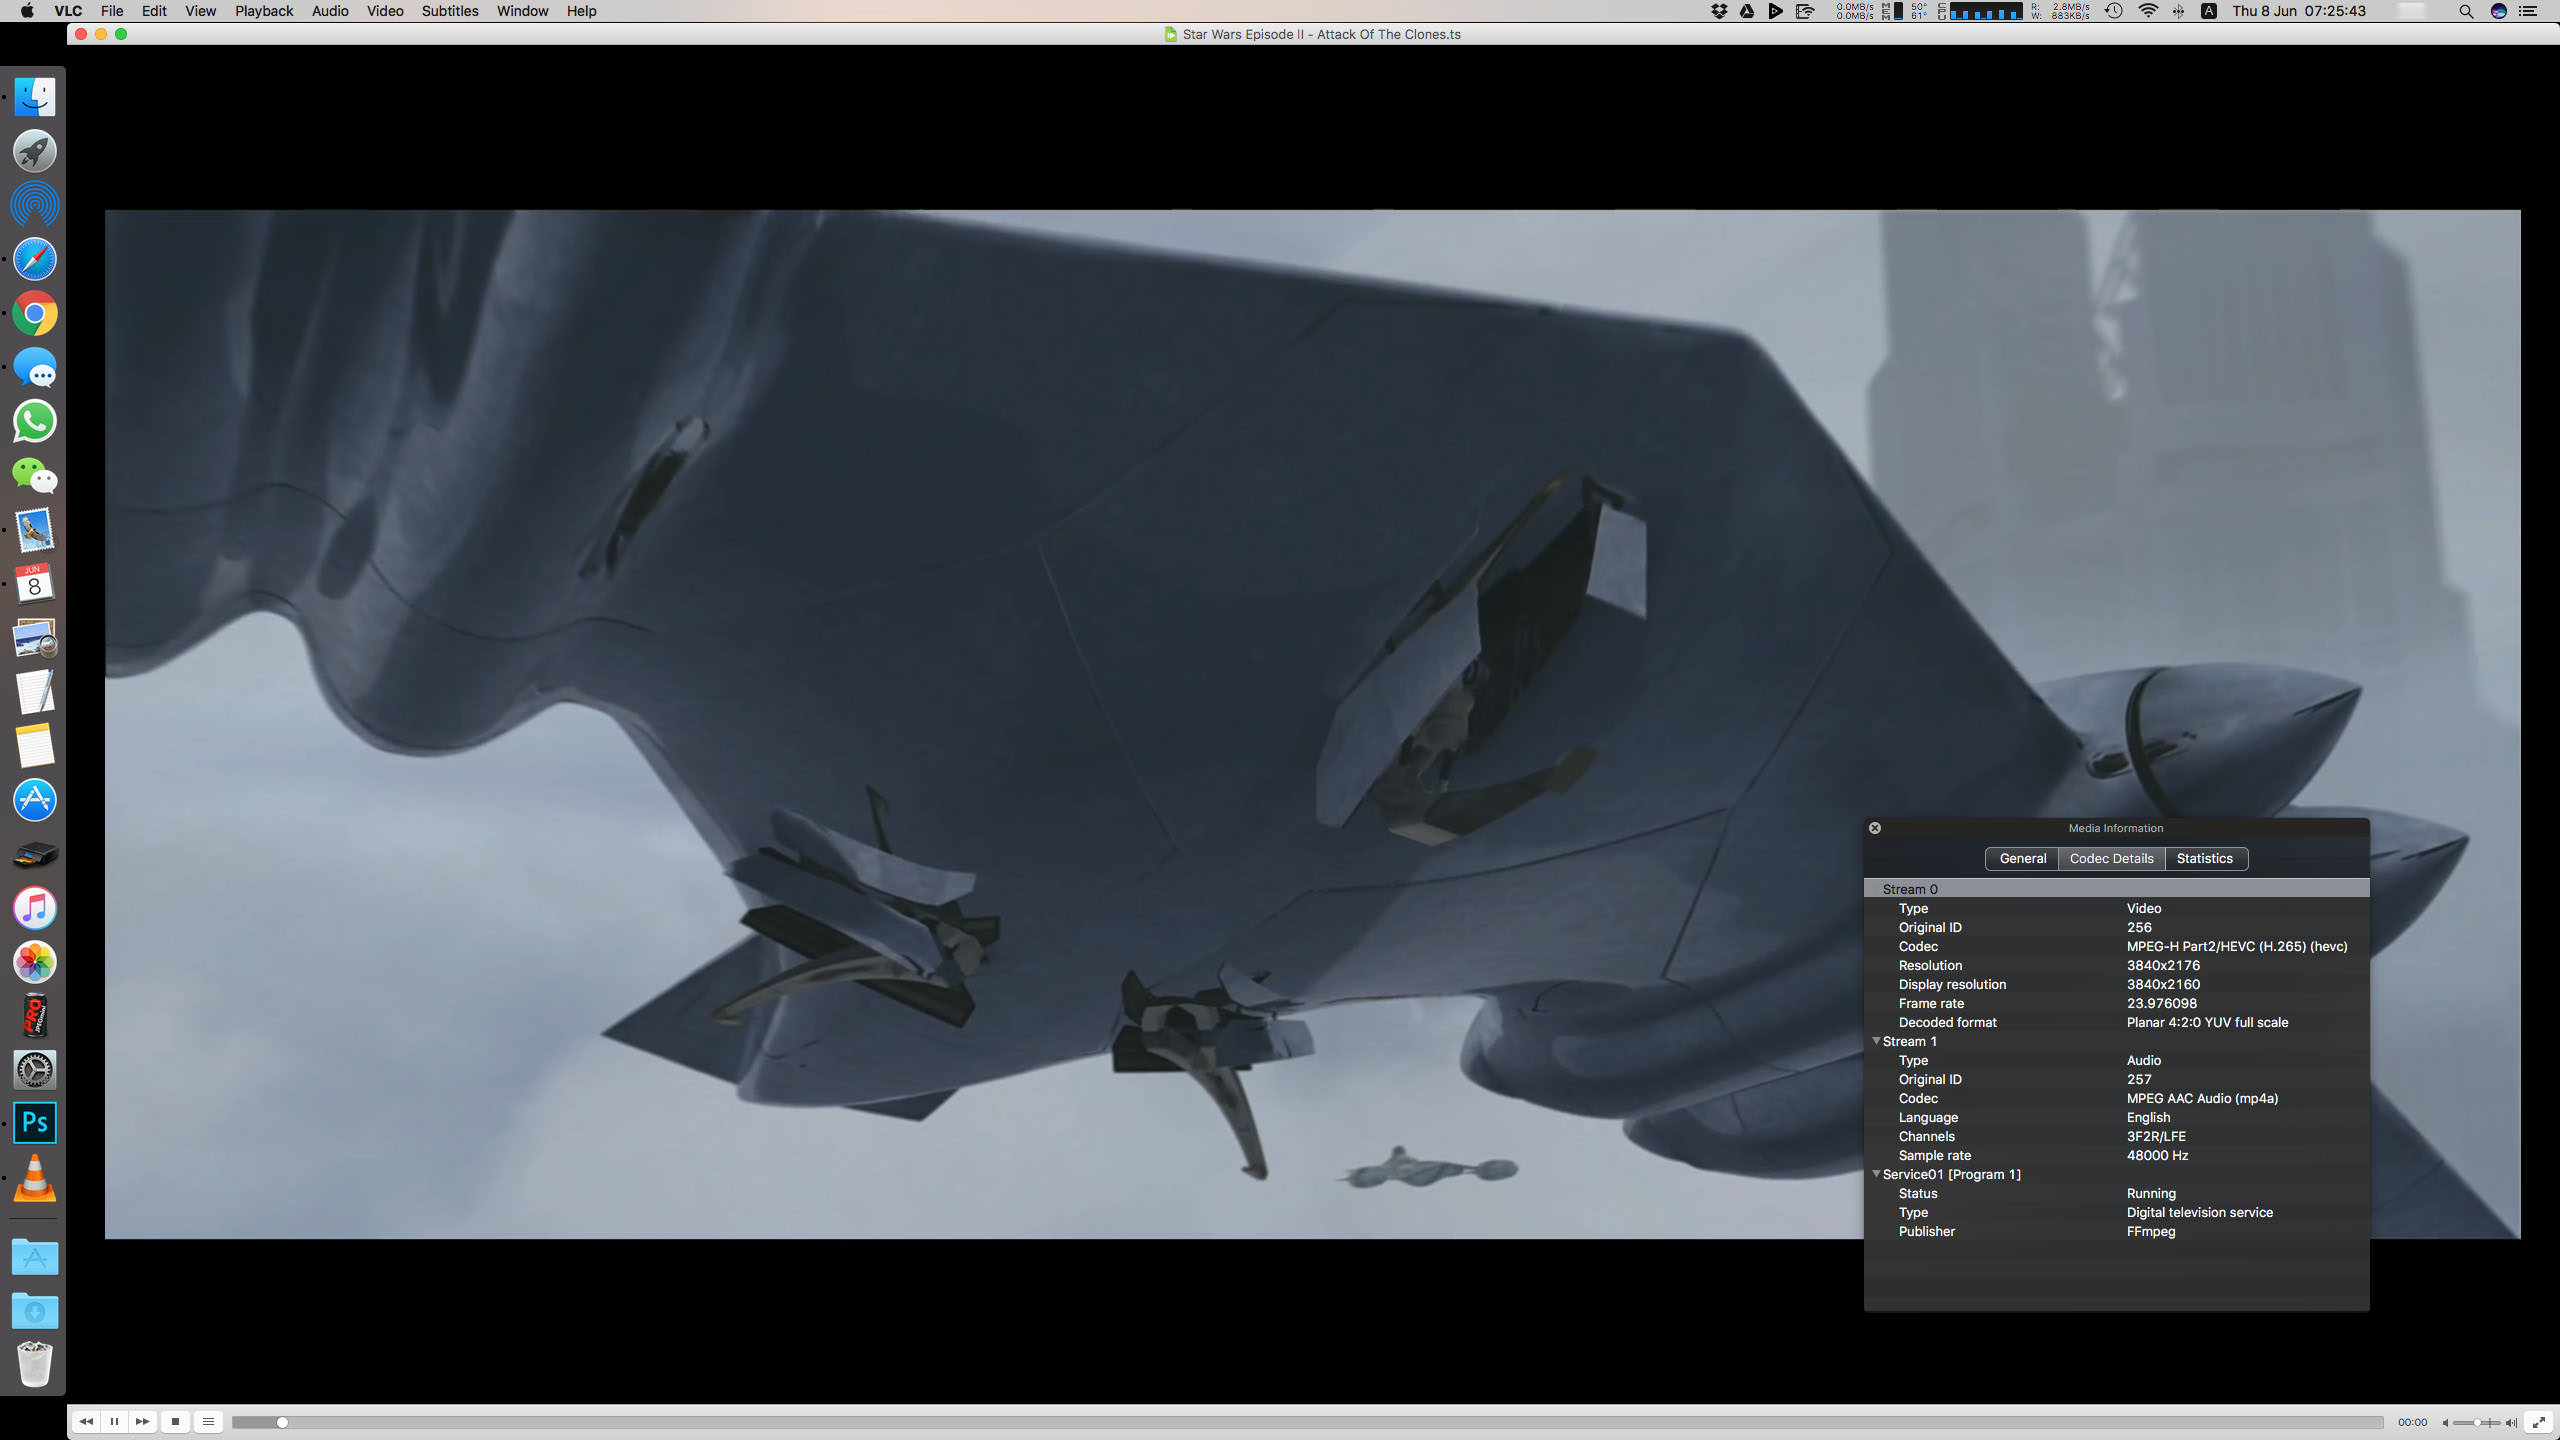Screen dimensions: 2560x1440
Task: Open WeChat from the dock
Action: click(34, 475)
